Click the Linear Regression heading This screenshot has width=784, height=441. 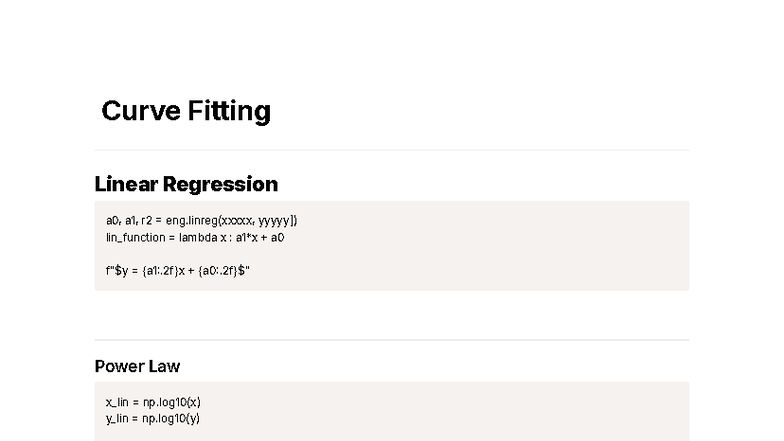[186, 184]
